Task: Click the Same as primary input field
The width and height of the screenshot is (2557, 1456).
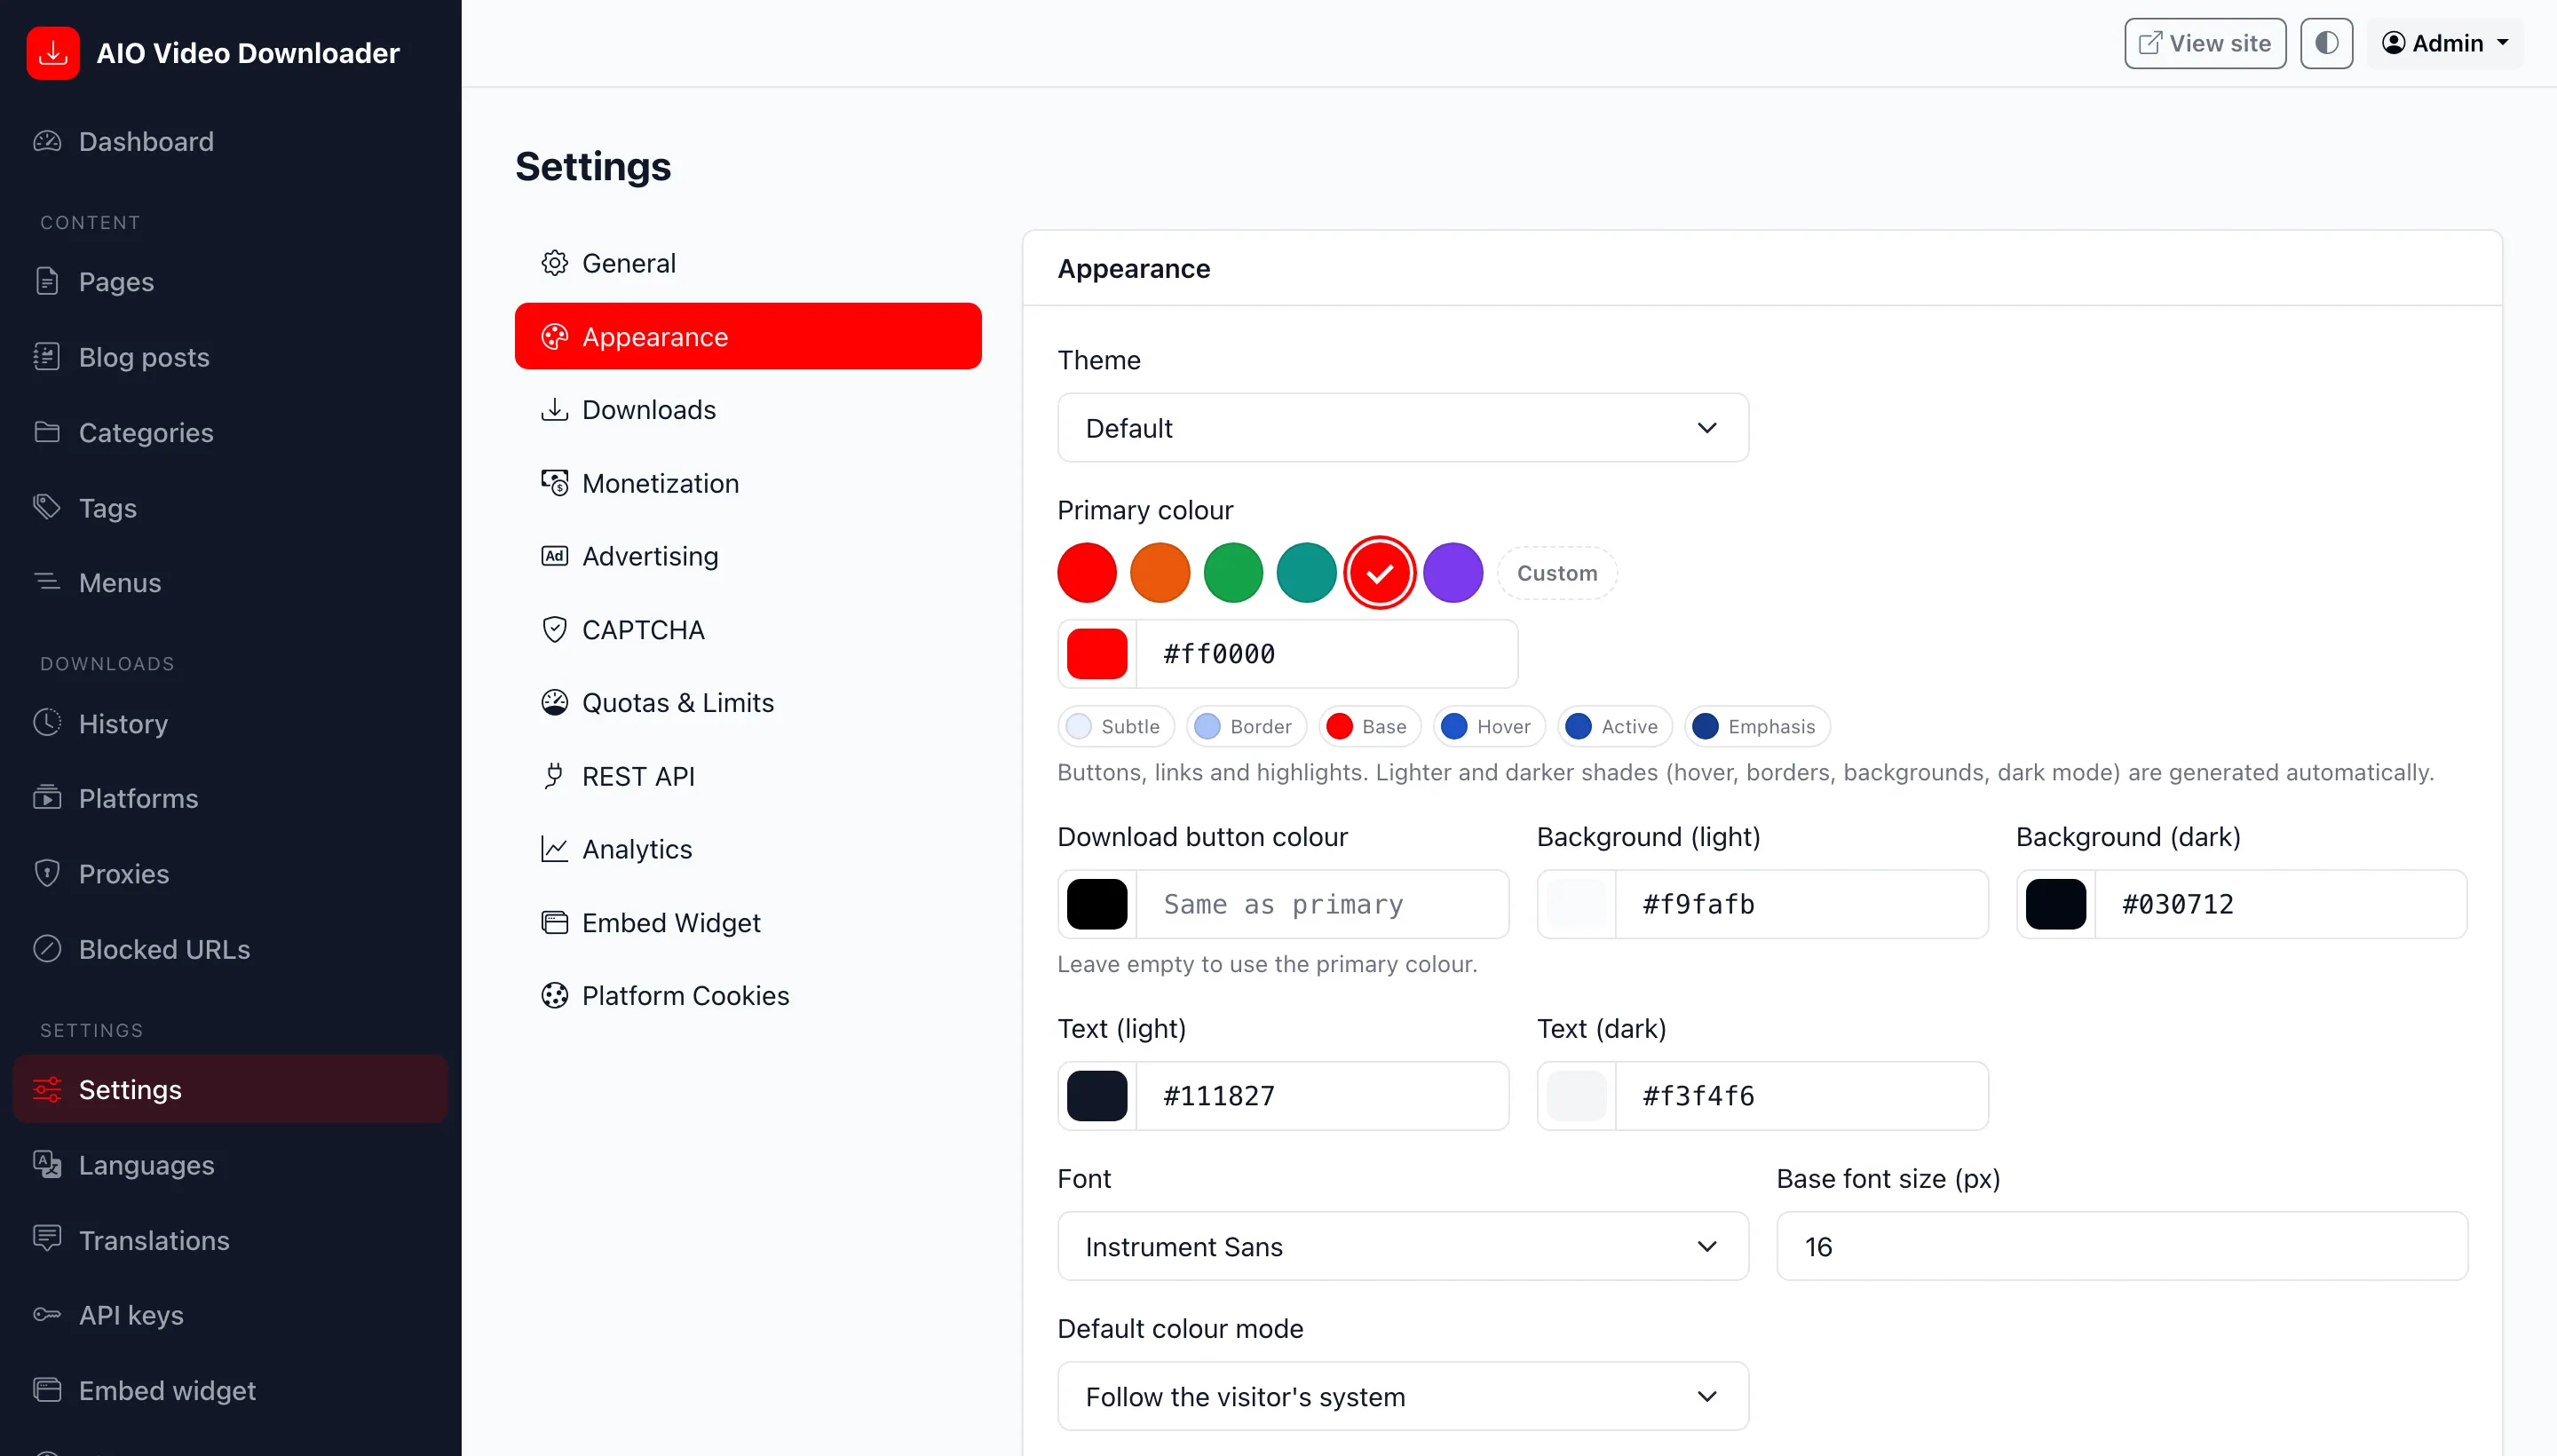Action: point(1323,904)
